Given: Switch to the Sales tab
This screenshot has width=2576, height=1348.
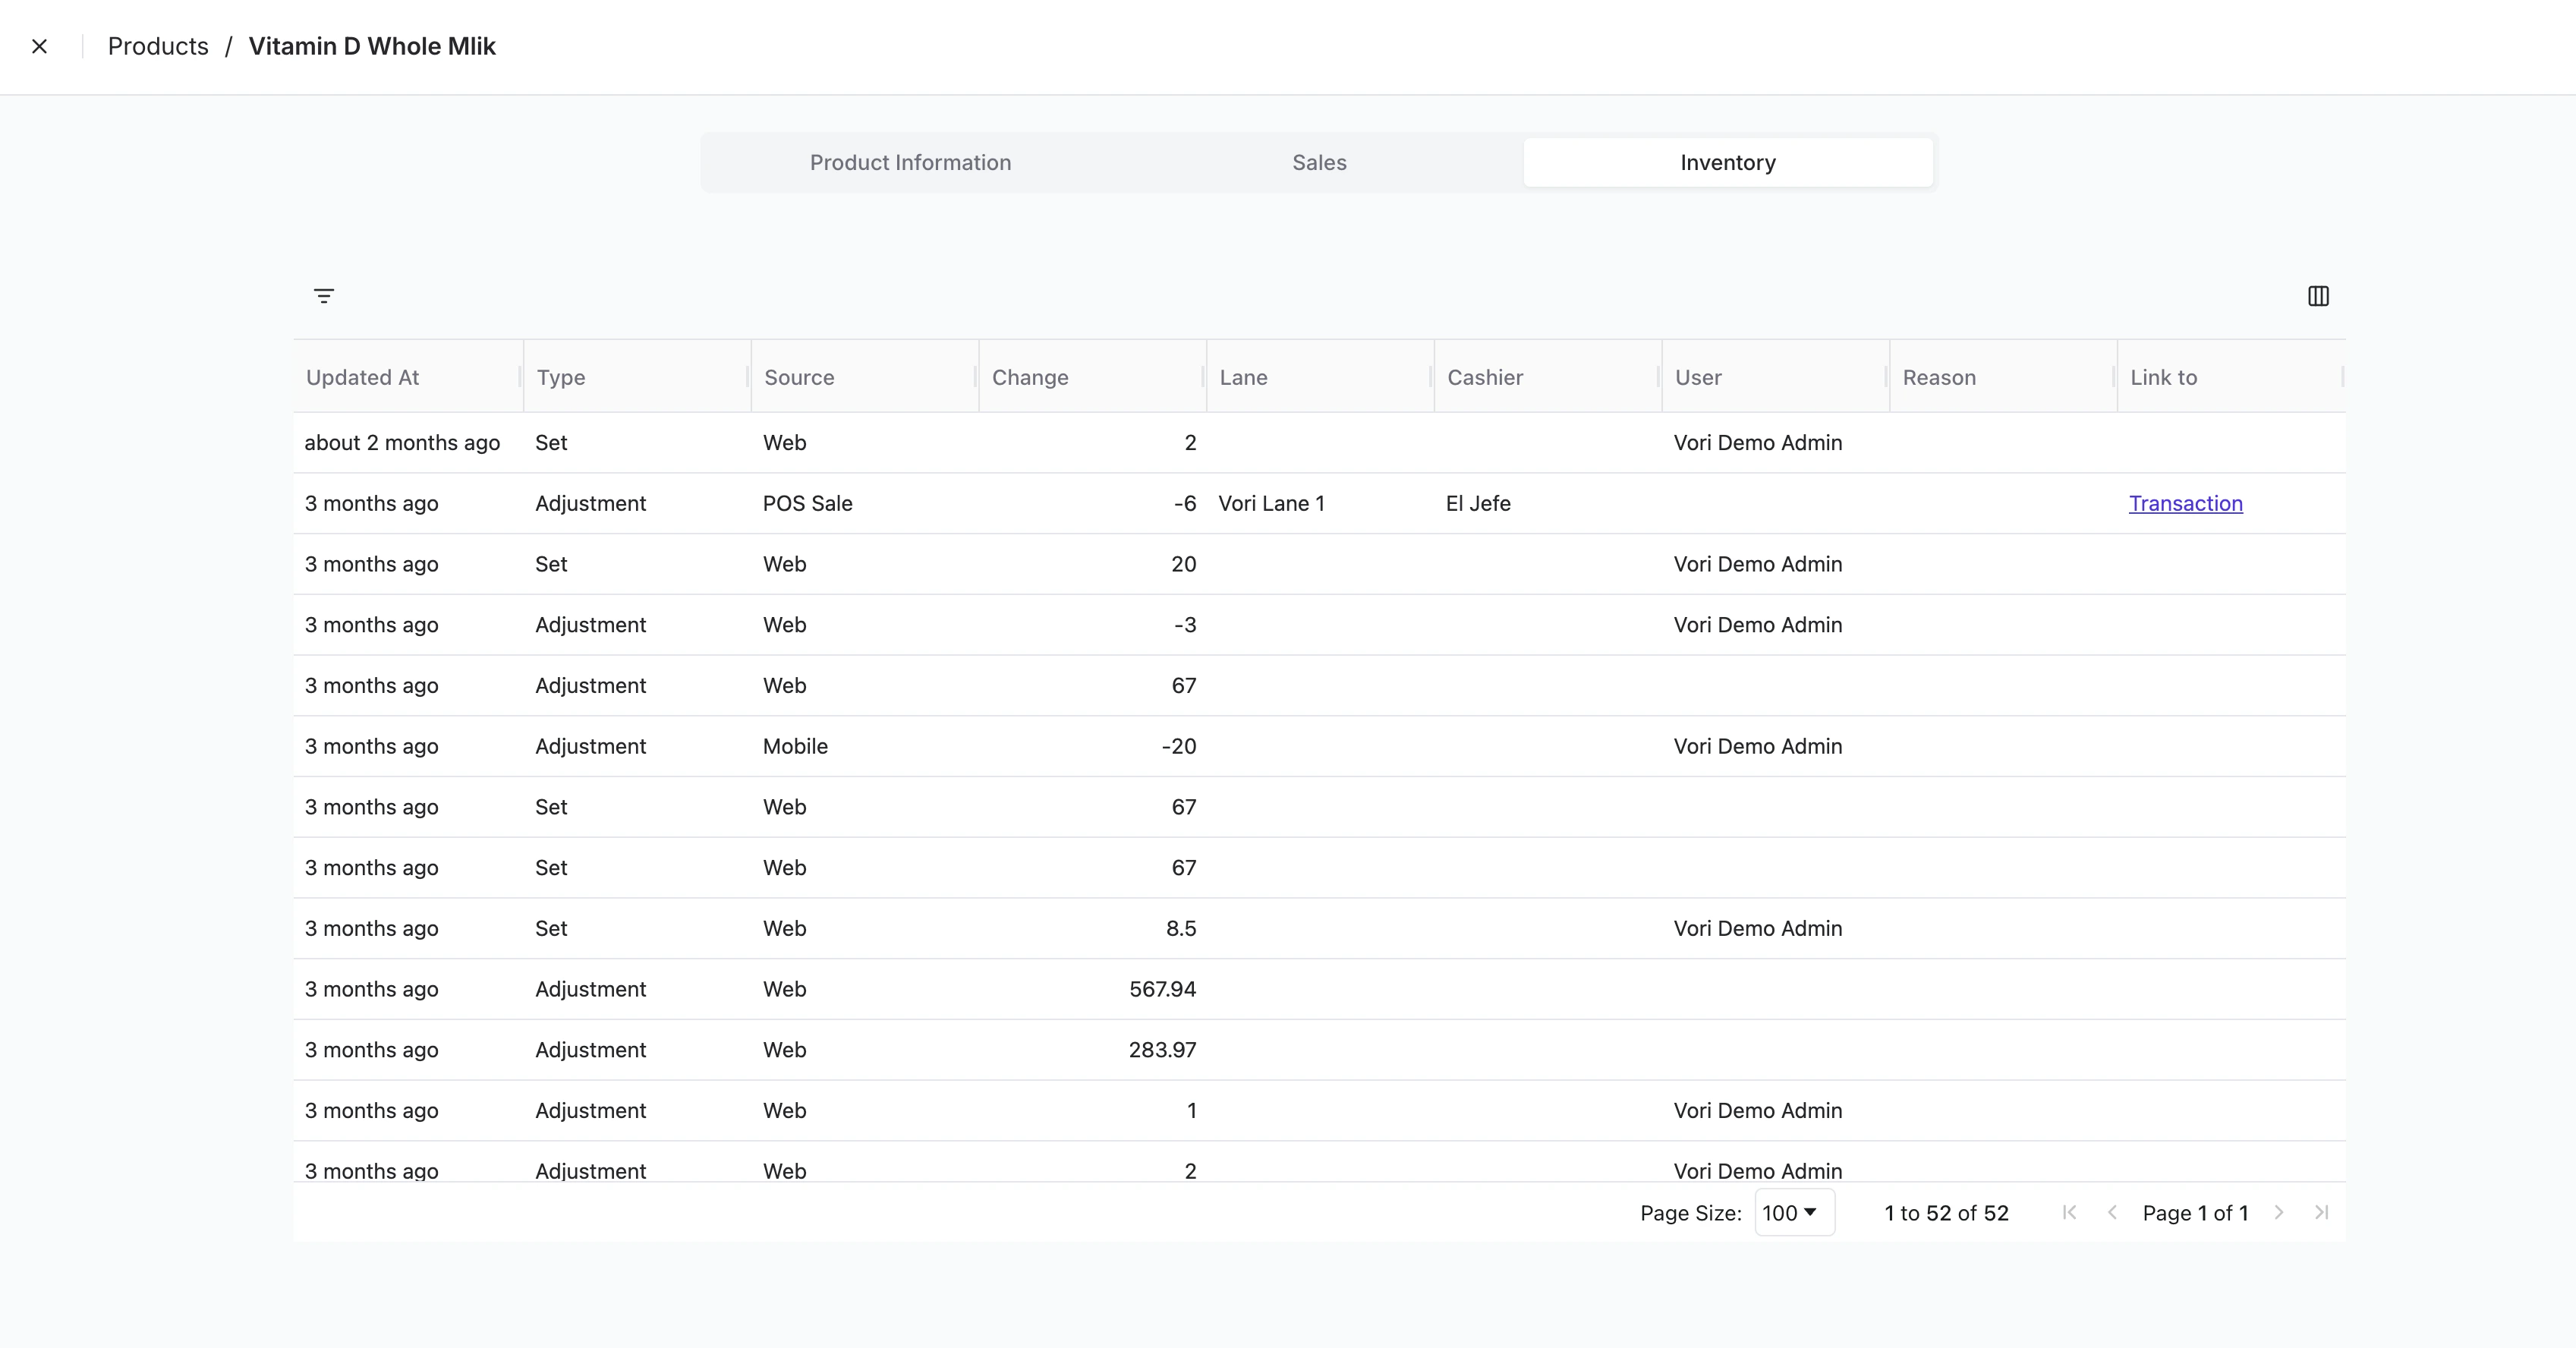Looking at the screenshot, I should pos(1319,162).
